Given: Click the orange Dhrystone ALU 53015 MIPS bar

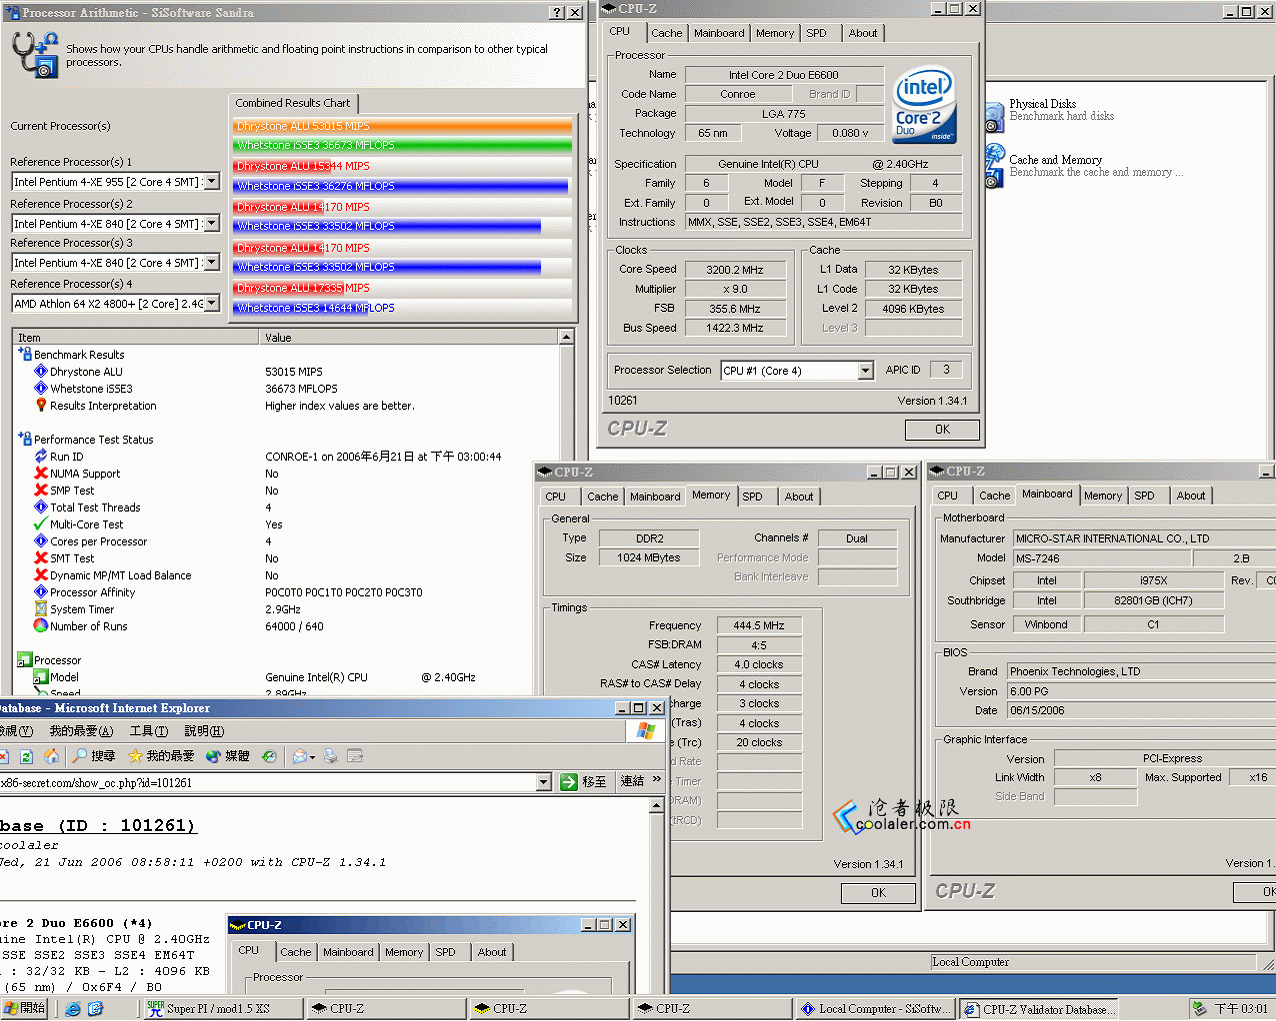Looking at the screenshot, I should 403,126.
